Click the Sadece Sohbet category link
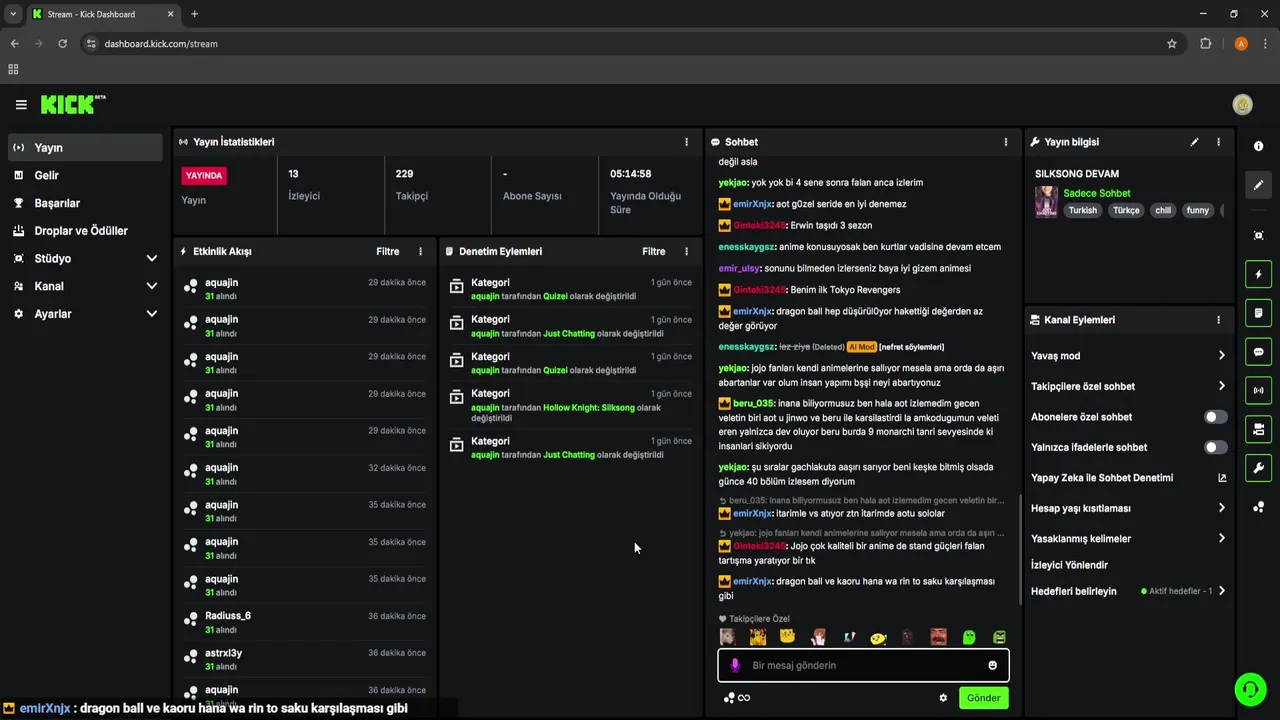The width and height of the screenshot is (1280, 720). 1097,193
